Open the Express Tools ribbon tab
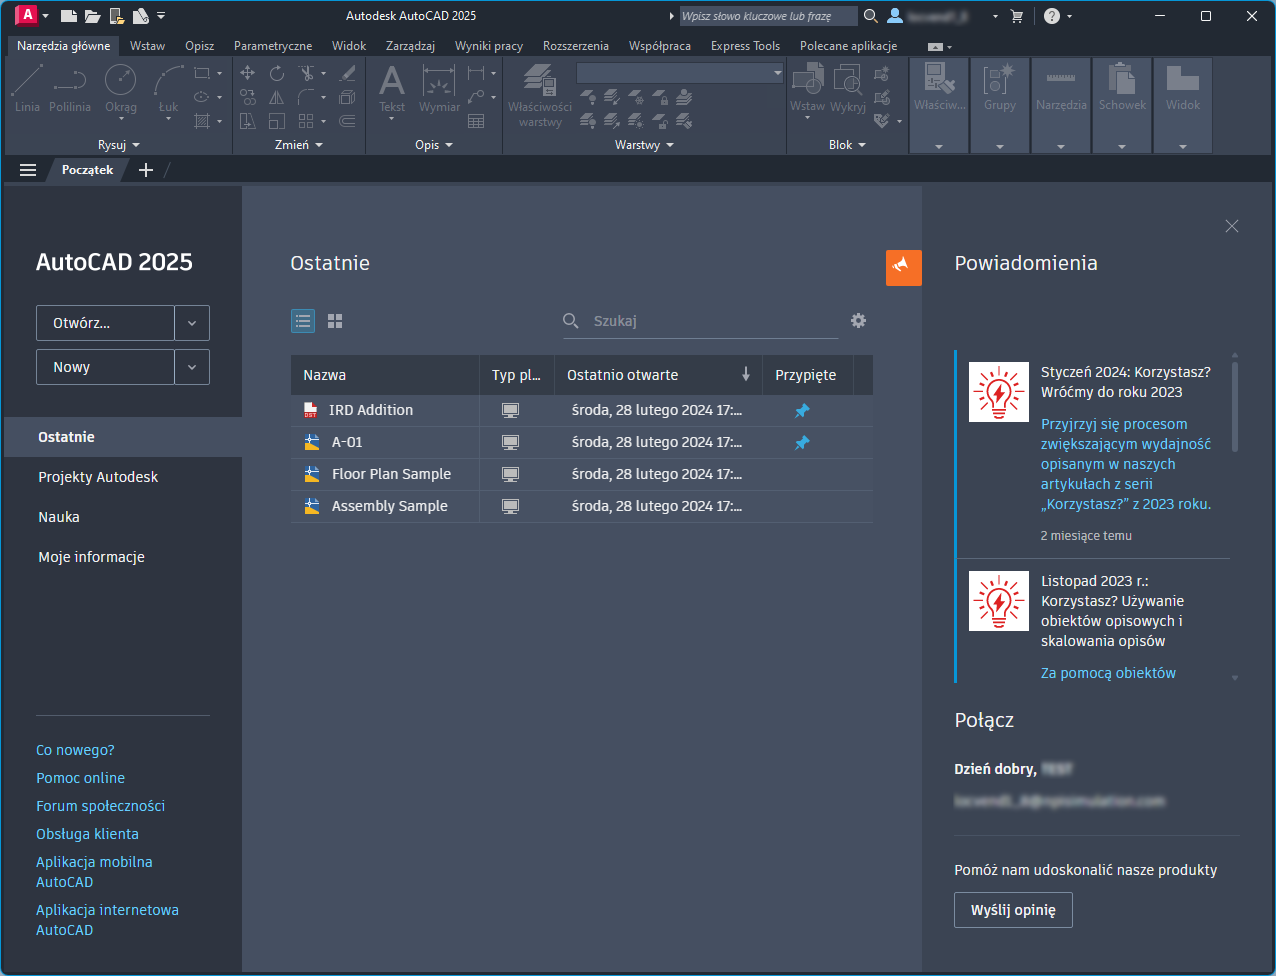The height and width of the screenshot is (976, 1276). [x=745, y=46]
